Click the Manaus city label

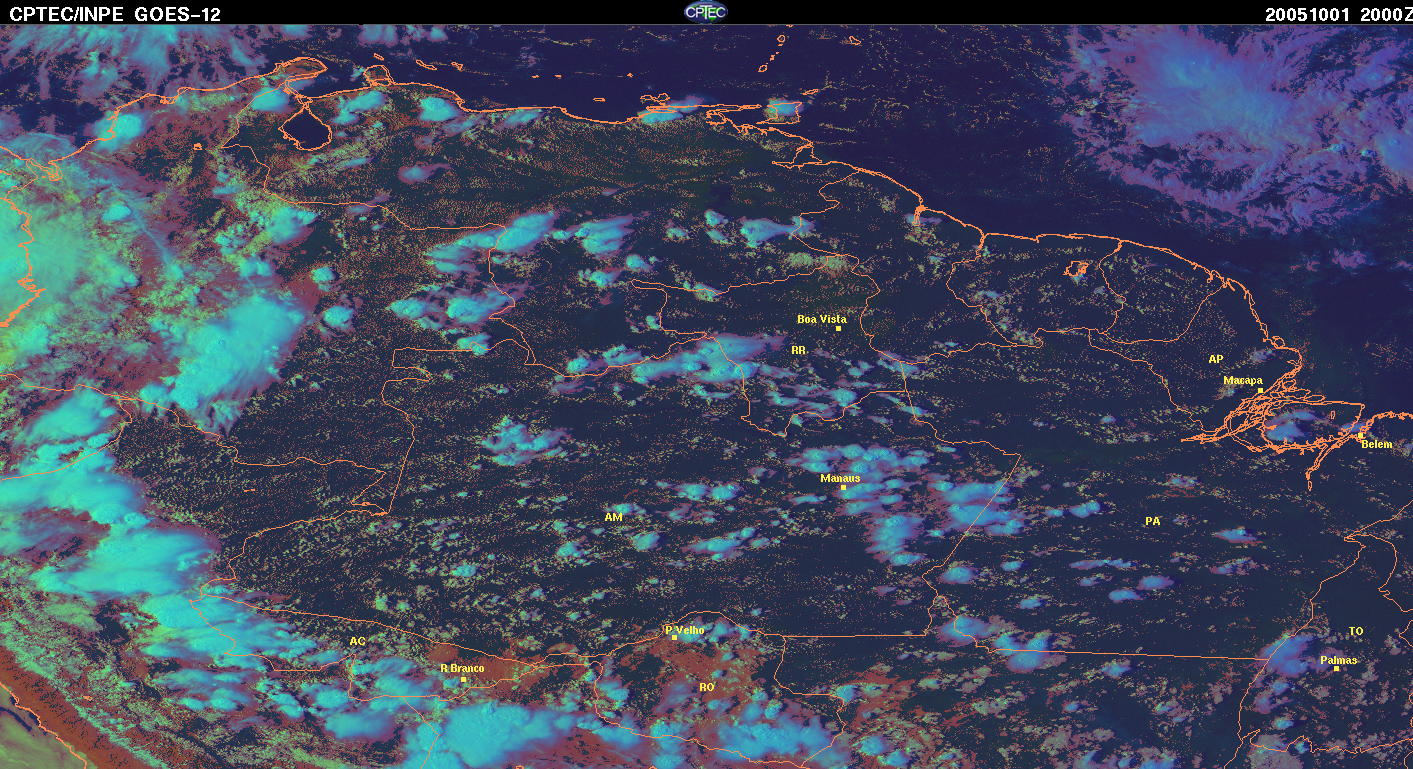point(840,478)
